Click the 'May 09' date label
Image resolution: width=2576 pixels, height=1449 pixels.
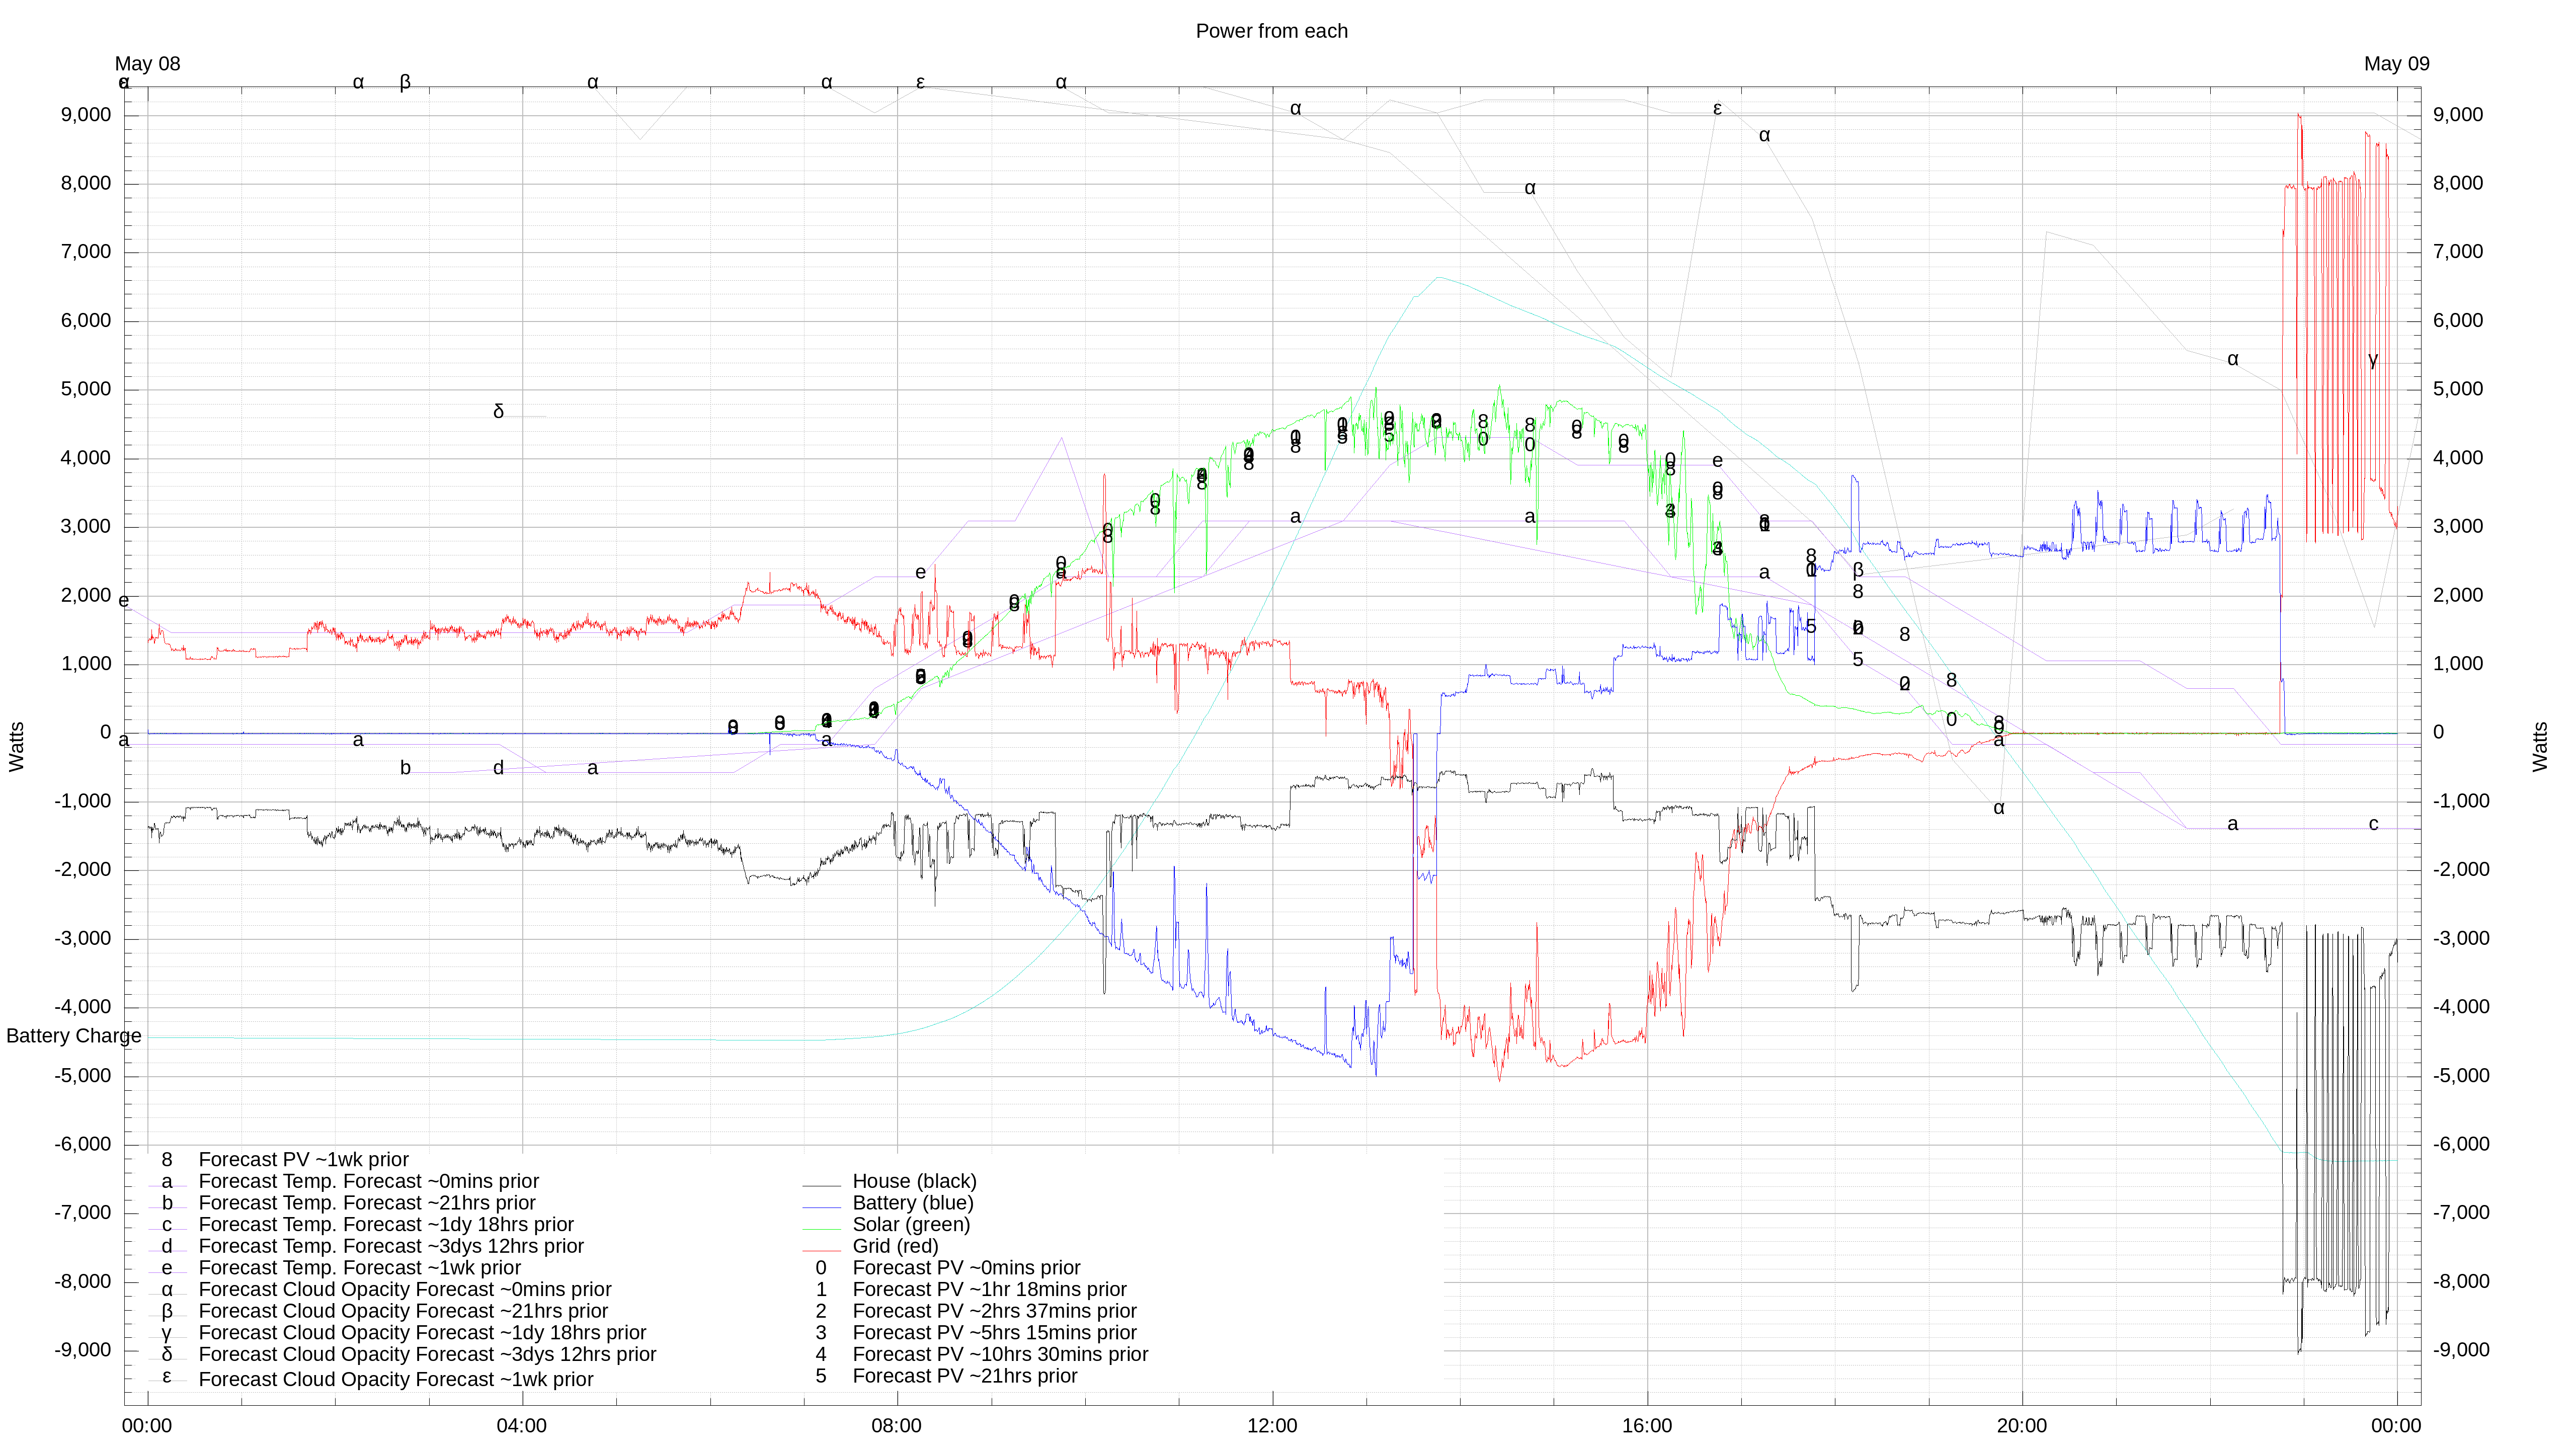point(2396,64)
